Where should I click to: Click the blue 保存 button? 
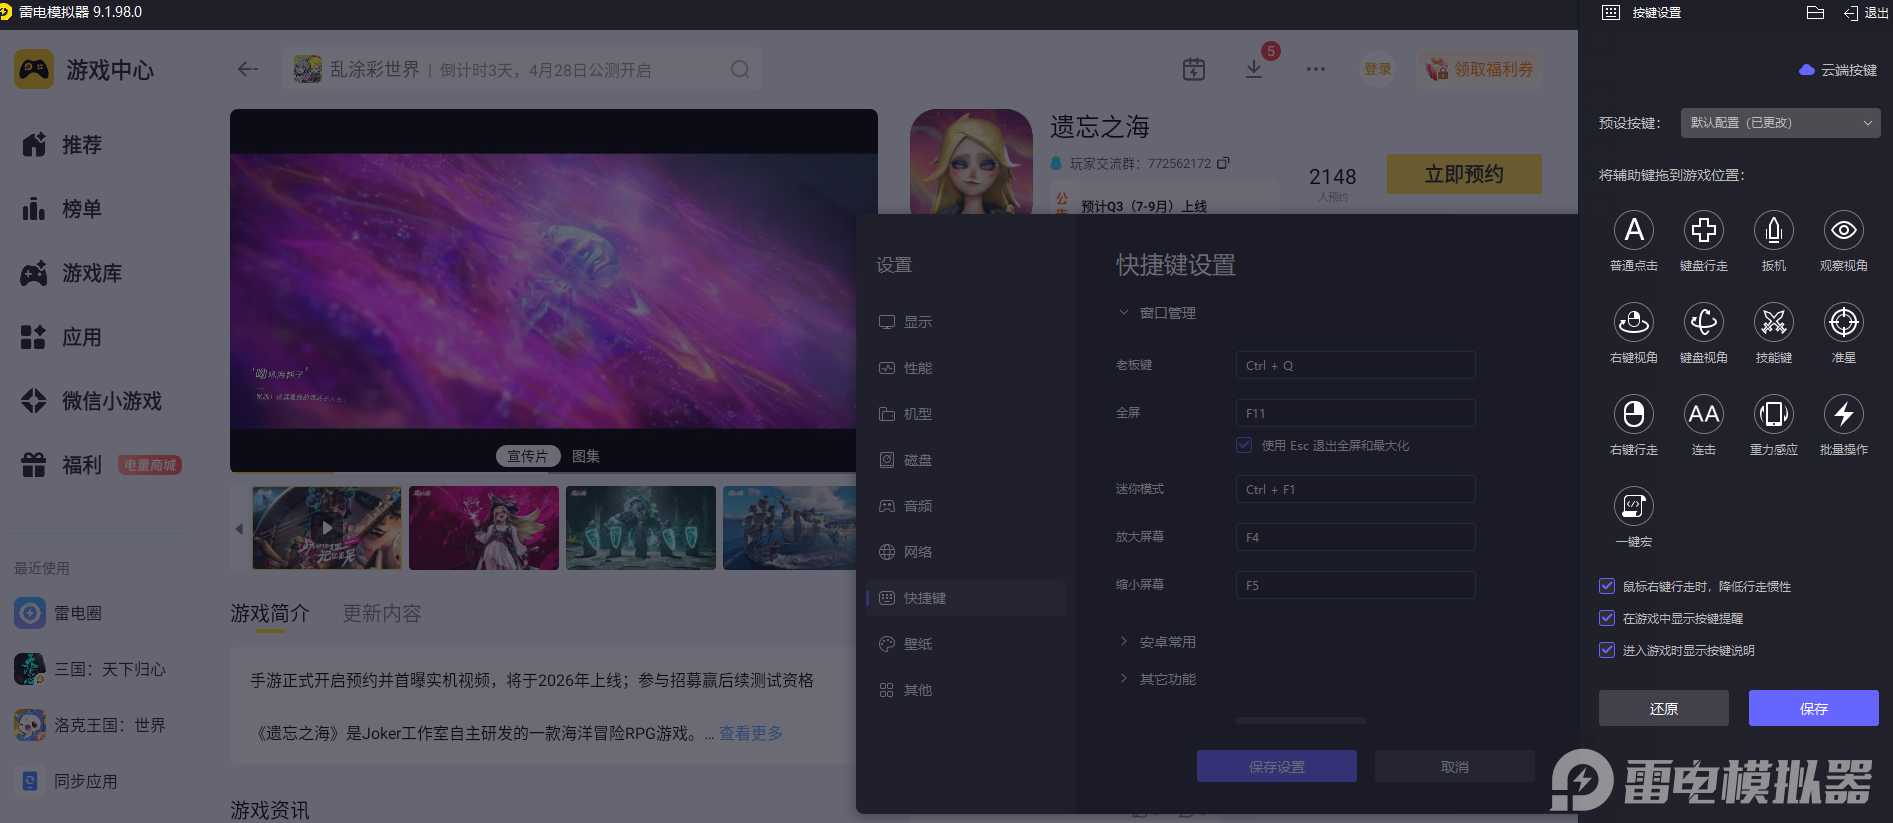(1813, 708)
